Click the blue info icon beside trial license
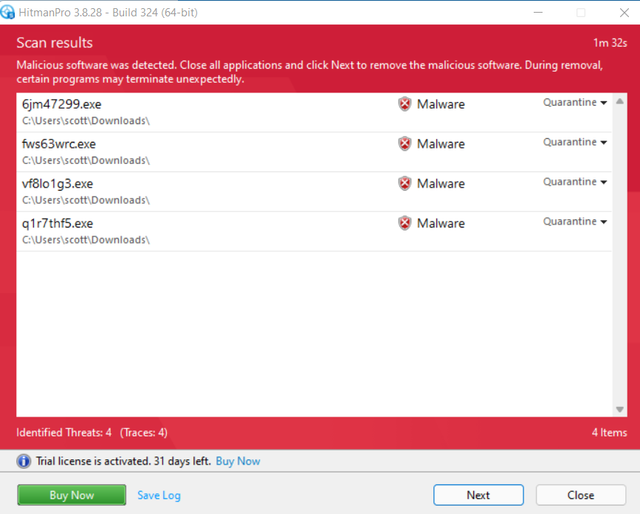This screenshot has width=640, height=514. pyautogui.click(x=24, y=461)
